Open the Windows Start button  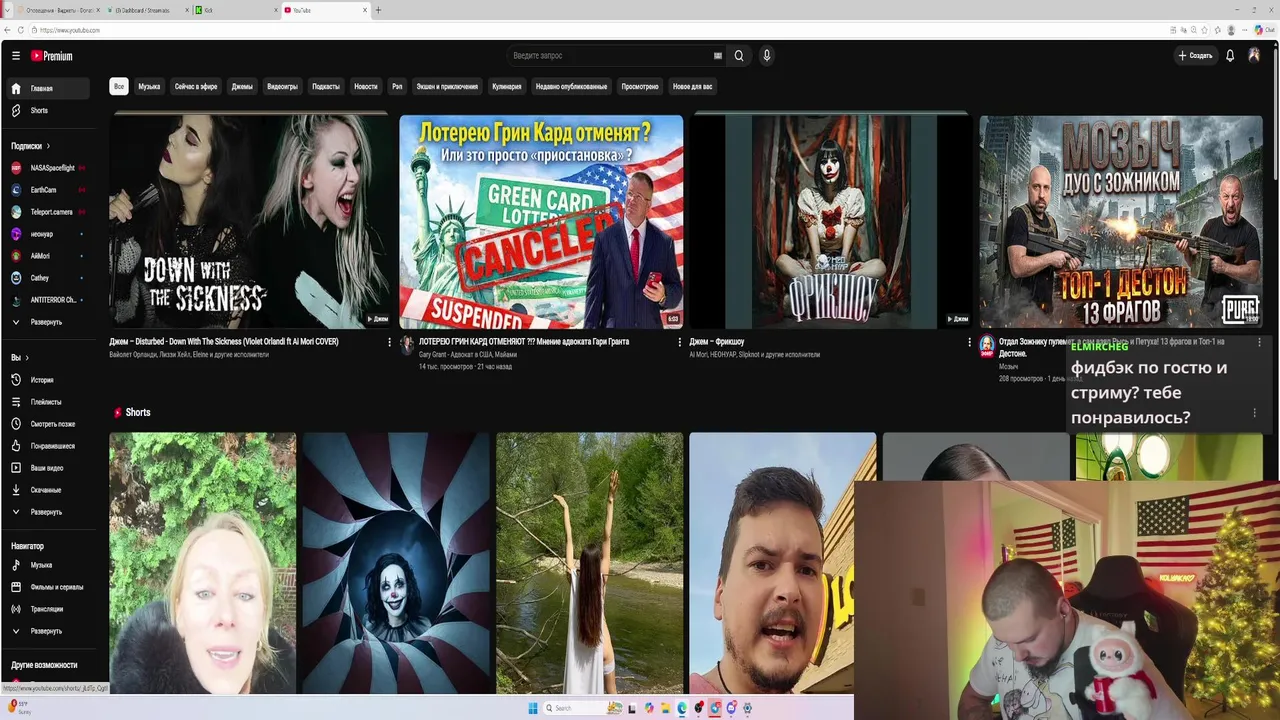coord(533,708)
